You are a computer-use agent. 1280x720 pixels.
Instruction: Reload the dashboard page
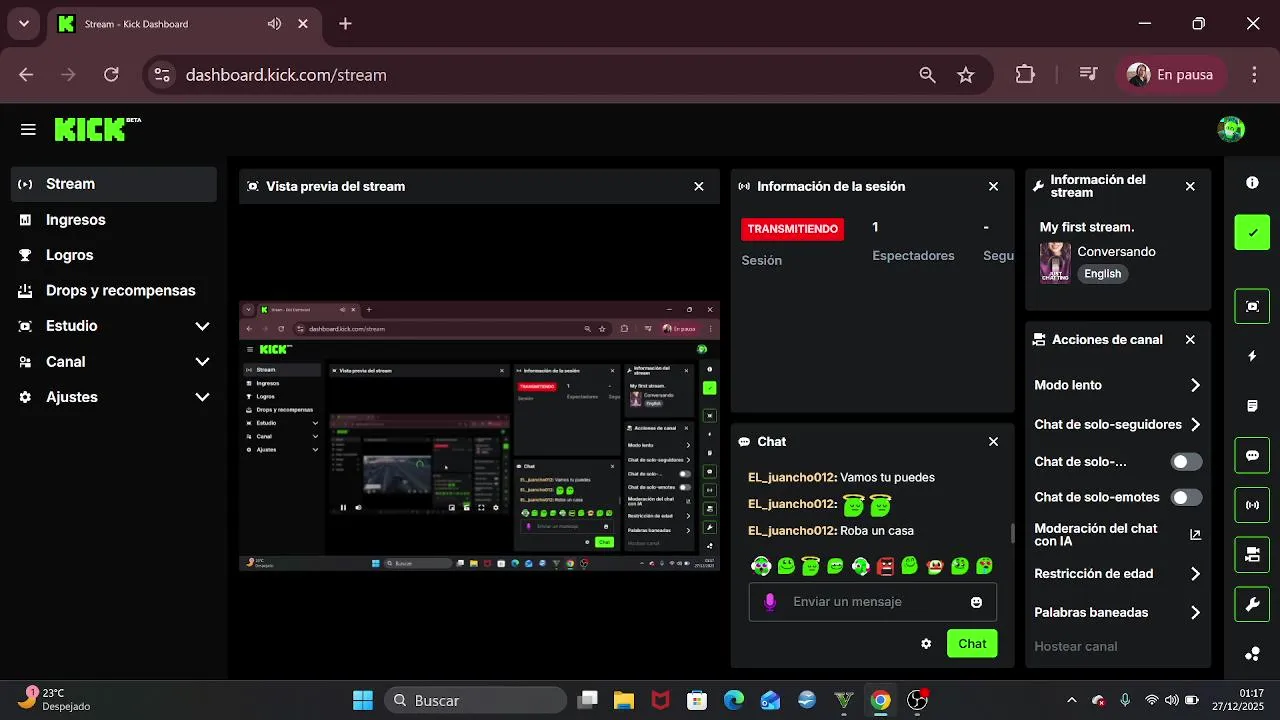click(x=111, y=75)
